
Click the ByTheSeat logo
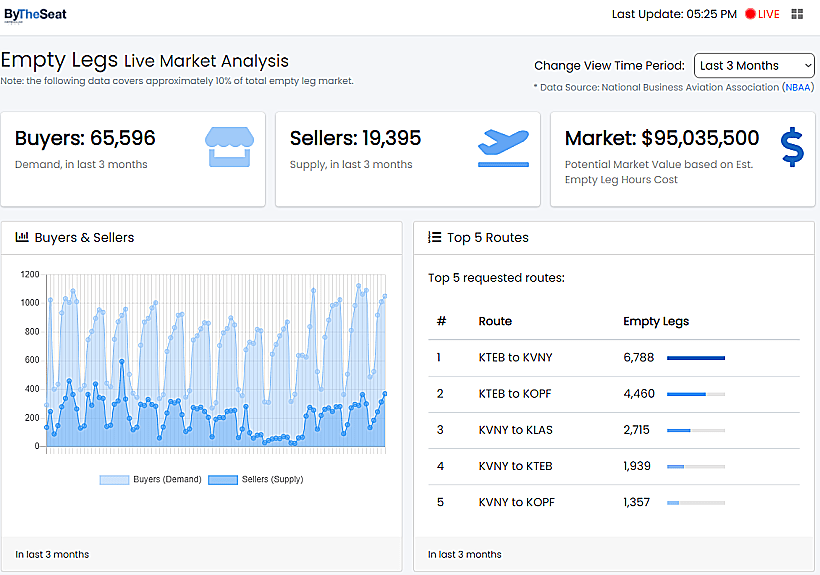click(35, 14)
